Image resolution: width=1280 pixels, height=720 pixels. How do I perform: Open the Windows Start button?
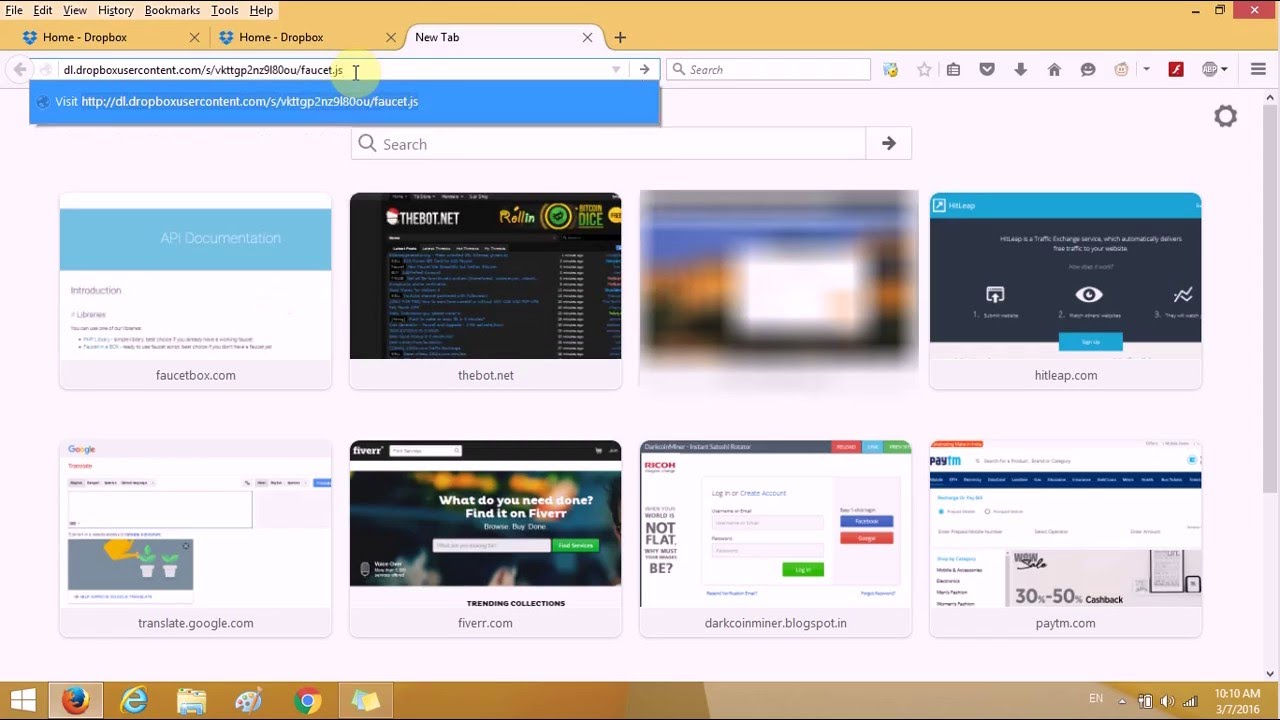[x=23, y=700]
